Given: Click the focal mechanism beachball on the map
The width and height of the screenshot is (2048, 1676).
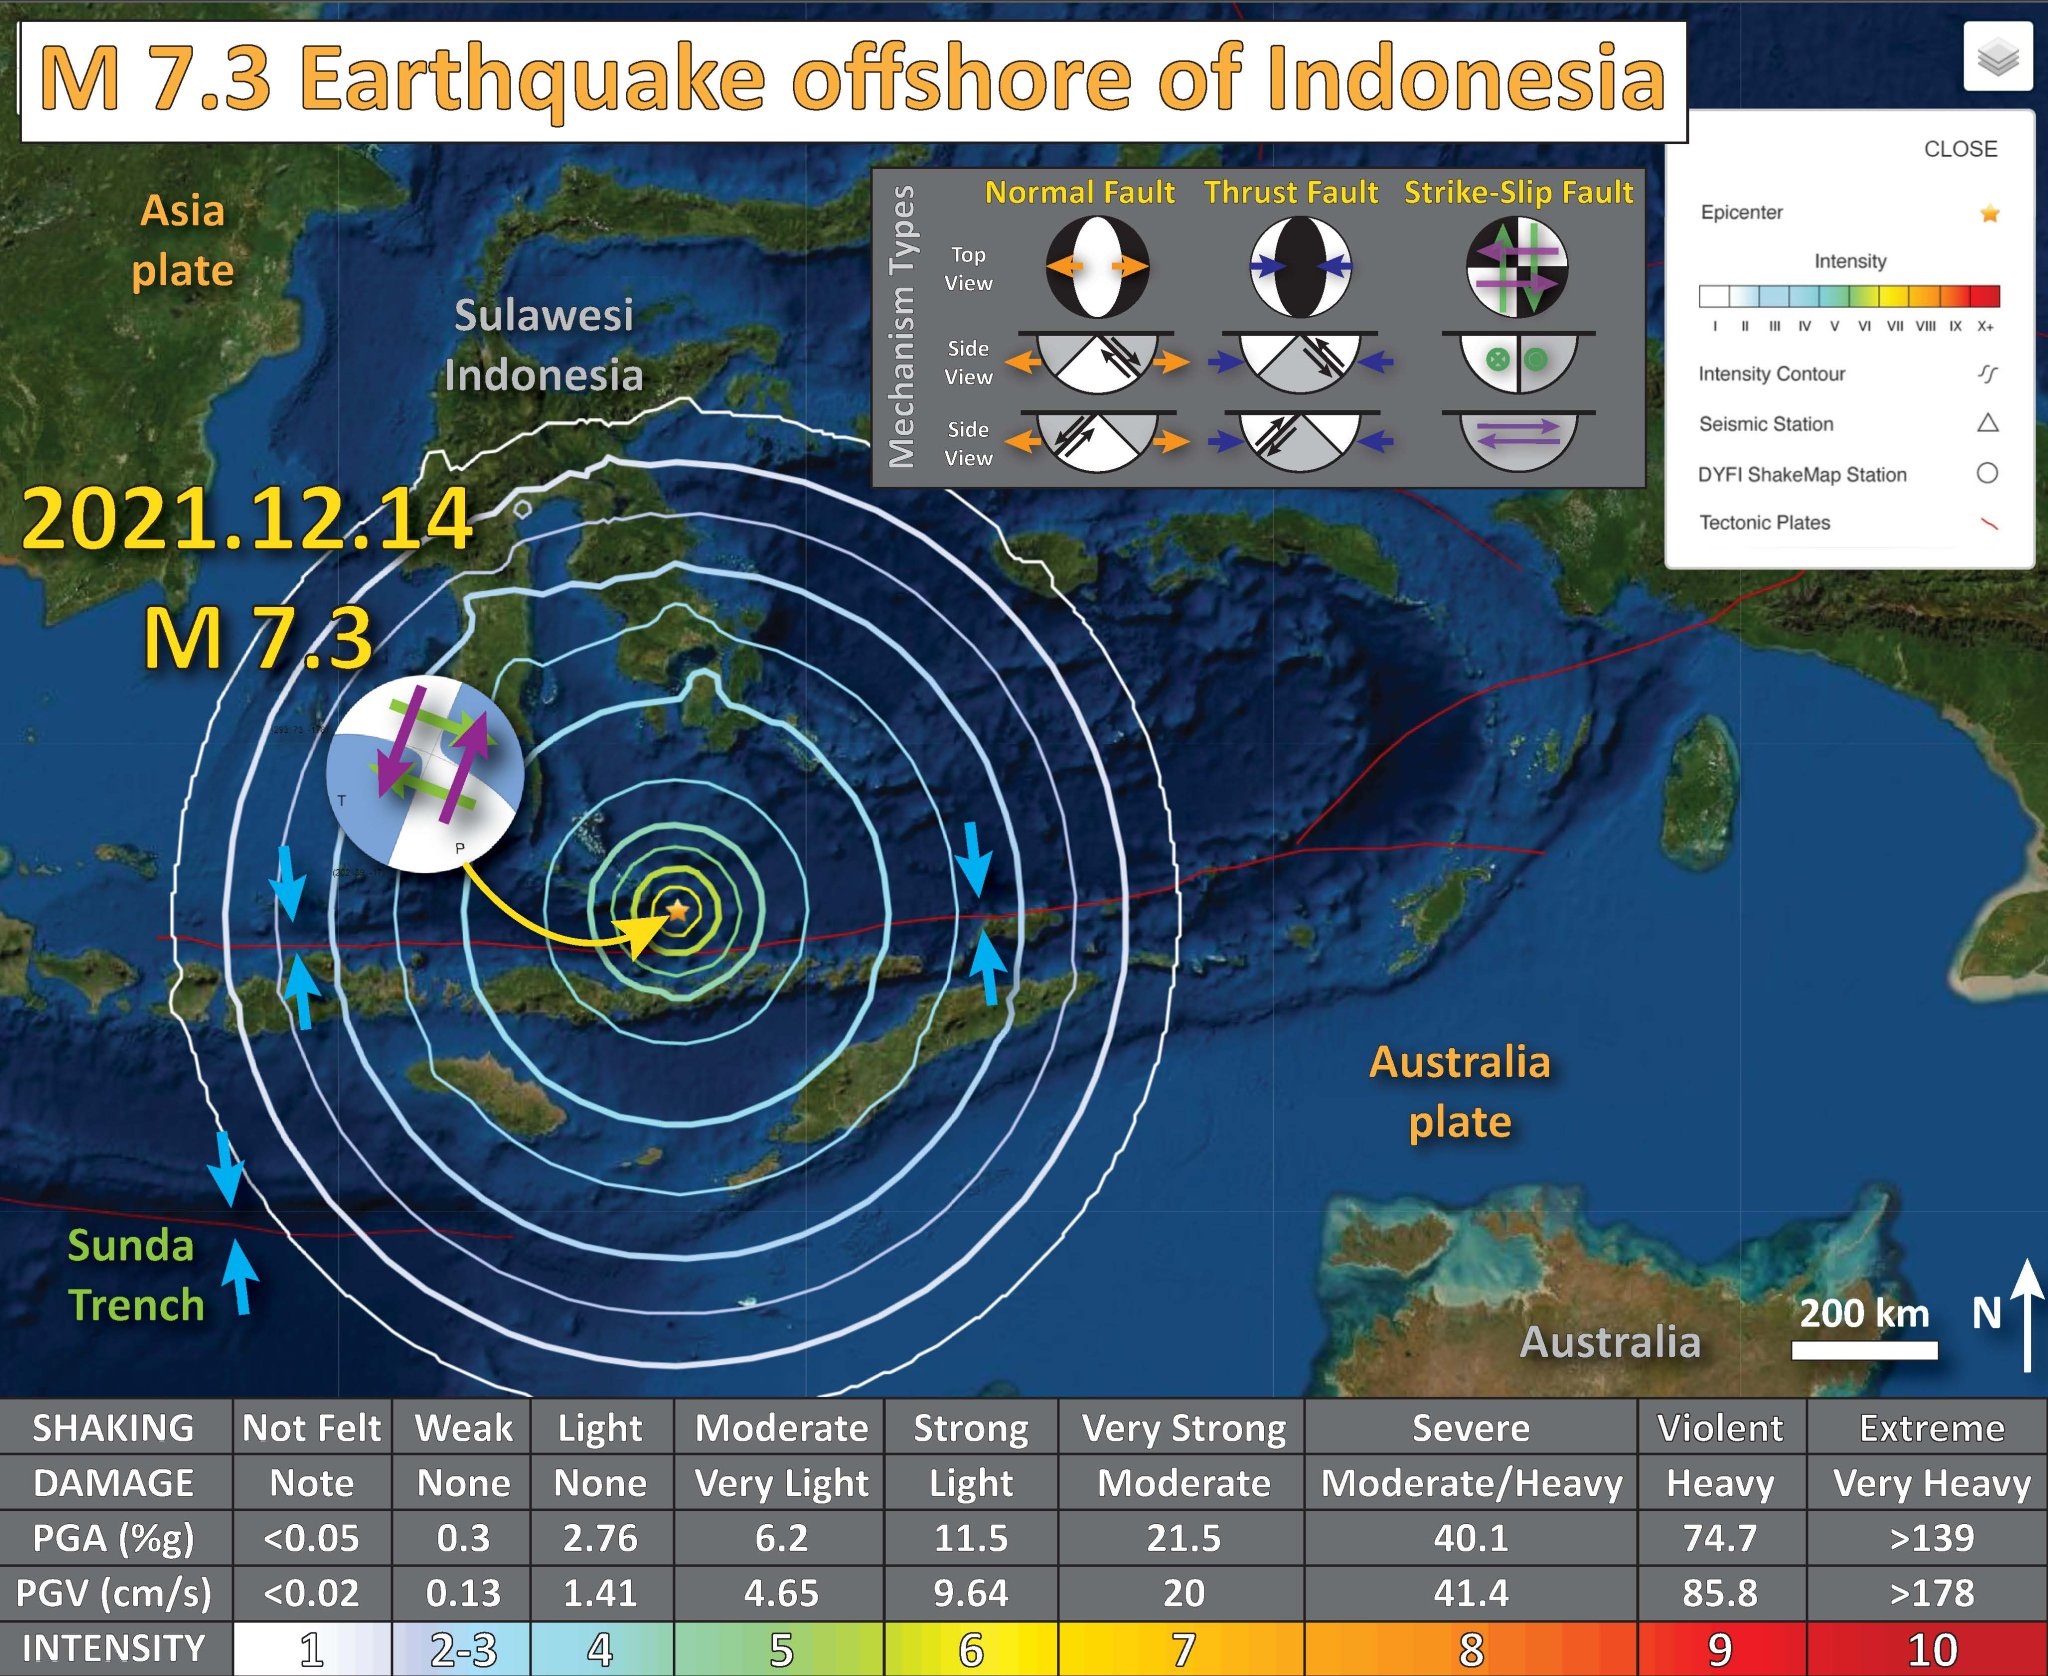Looking at the screenshot, I should [425, 775].
